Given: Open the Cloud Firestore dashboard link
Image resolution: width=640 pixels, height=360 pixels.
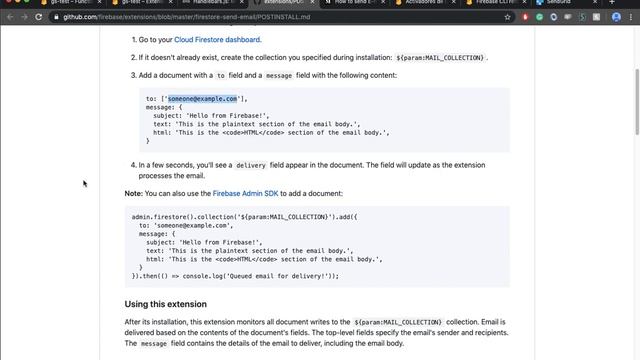Looking at the screenshot, I should pyautogui.click(x=218, y=40).
